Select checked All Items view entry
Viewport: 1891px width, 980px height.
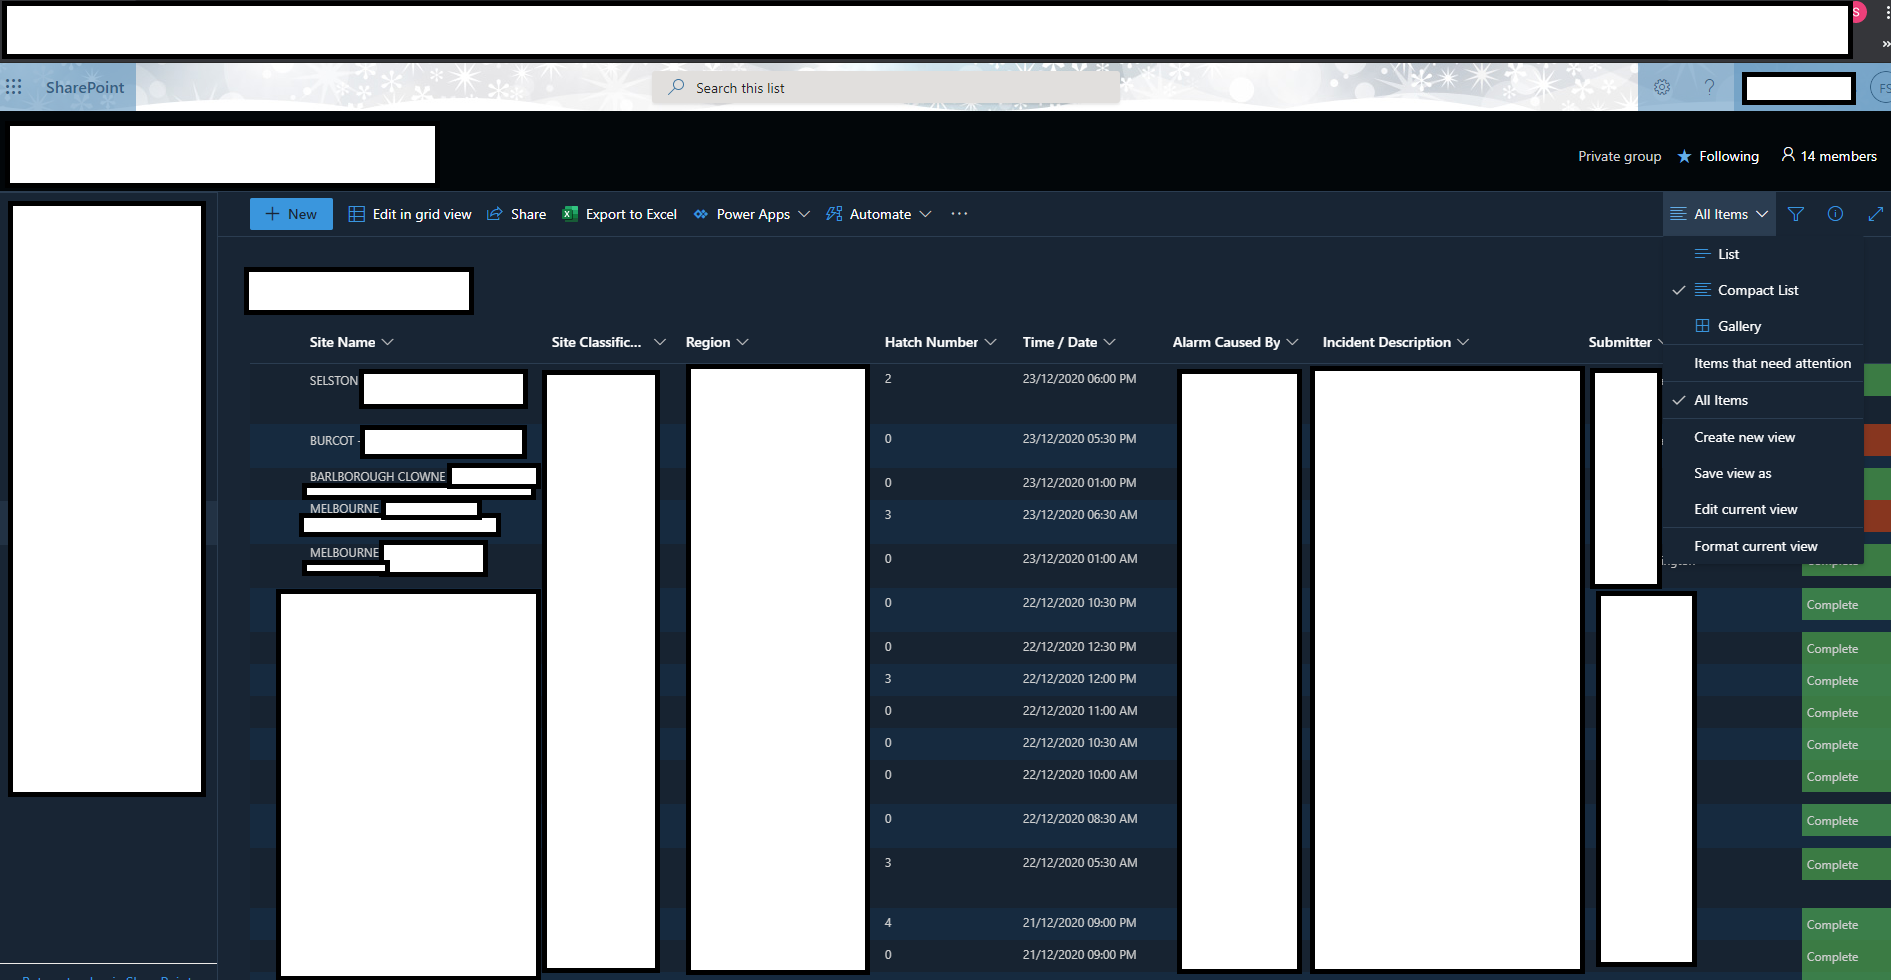click(1763, 400)
